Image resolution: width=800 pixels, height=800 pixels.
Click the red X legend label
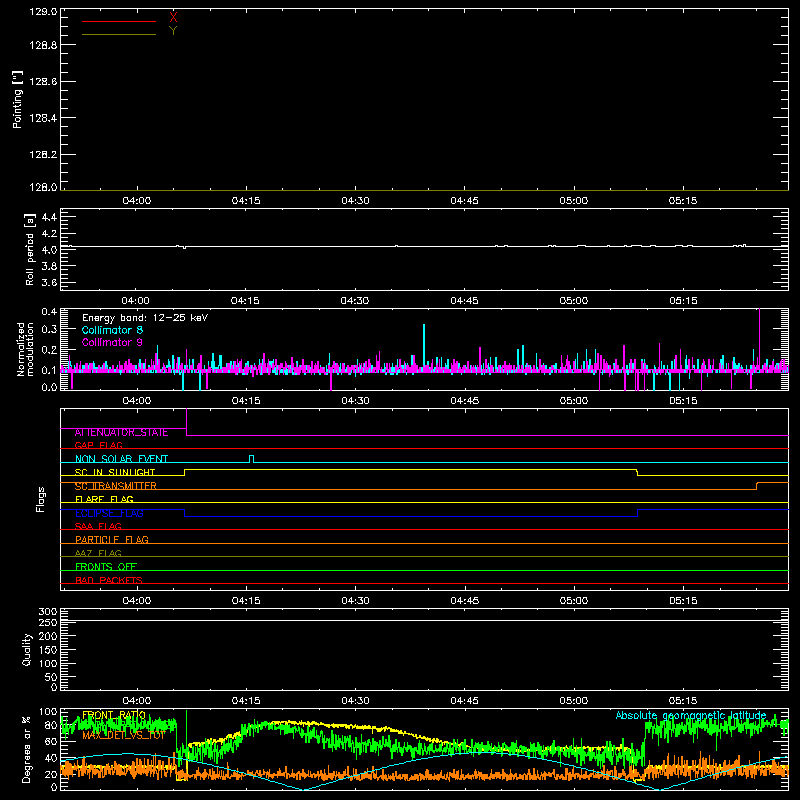pos(173,18)
